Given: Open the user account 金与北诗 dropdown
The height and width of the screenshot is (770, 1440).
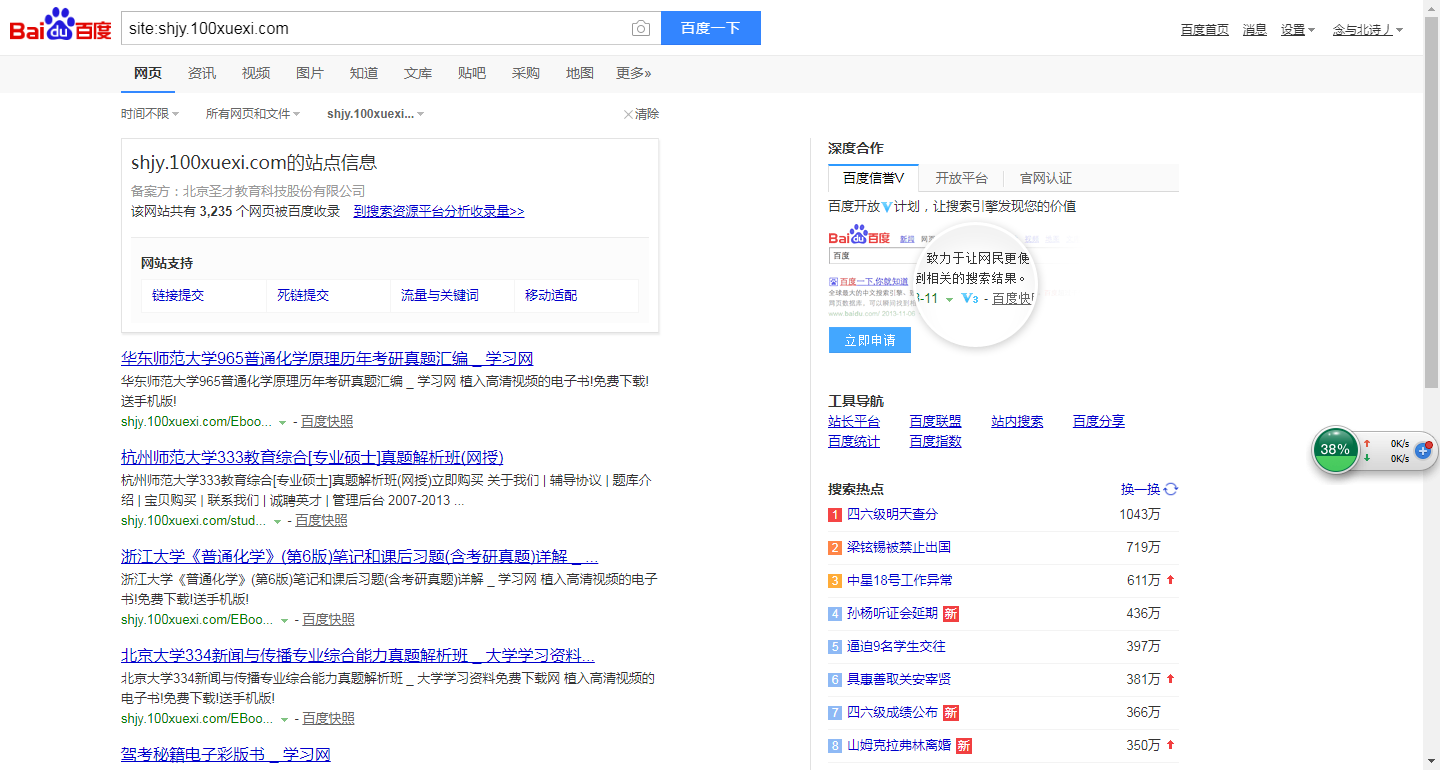Looking at the screenshot, I should [x=1367, y=30].
